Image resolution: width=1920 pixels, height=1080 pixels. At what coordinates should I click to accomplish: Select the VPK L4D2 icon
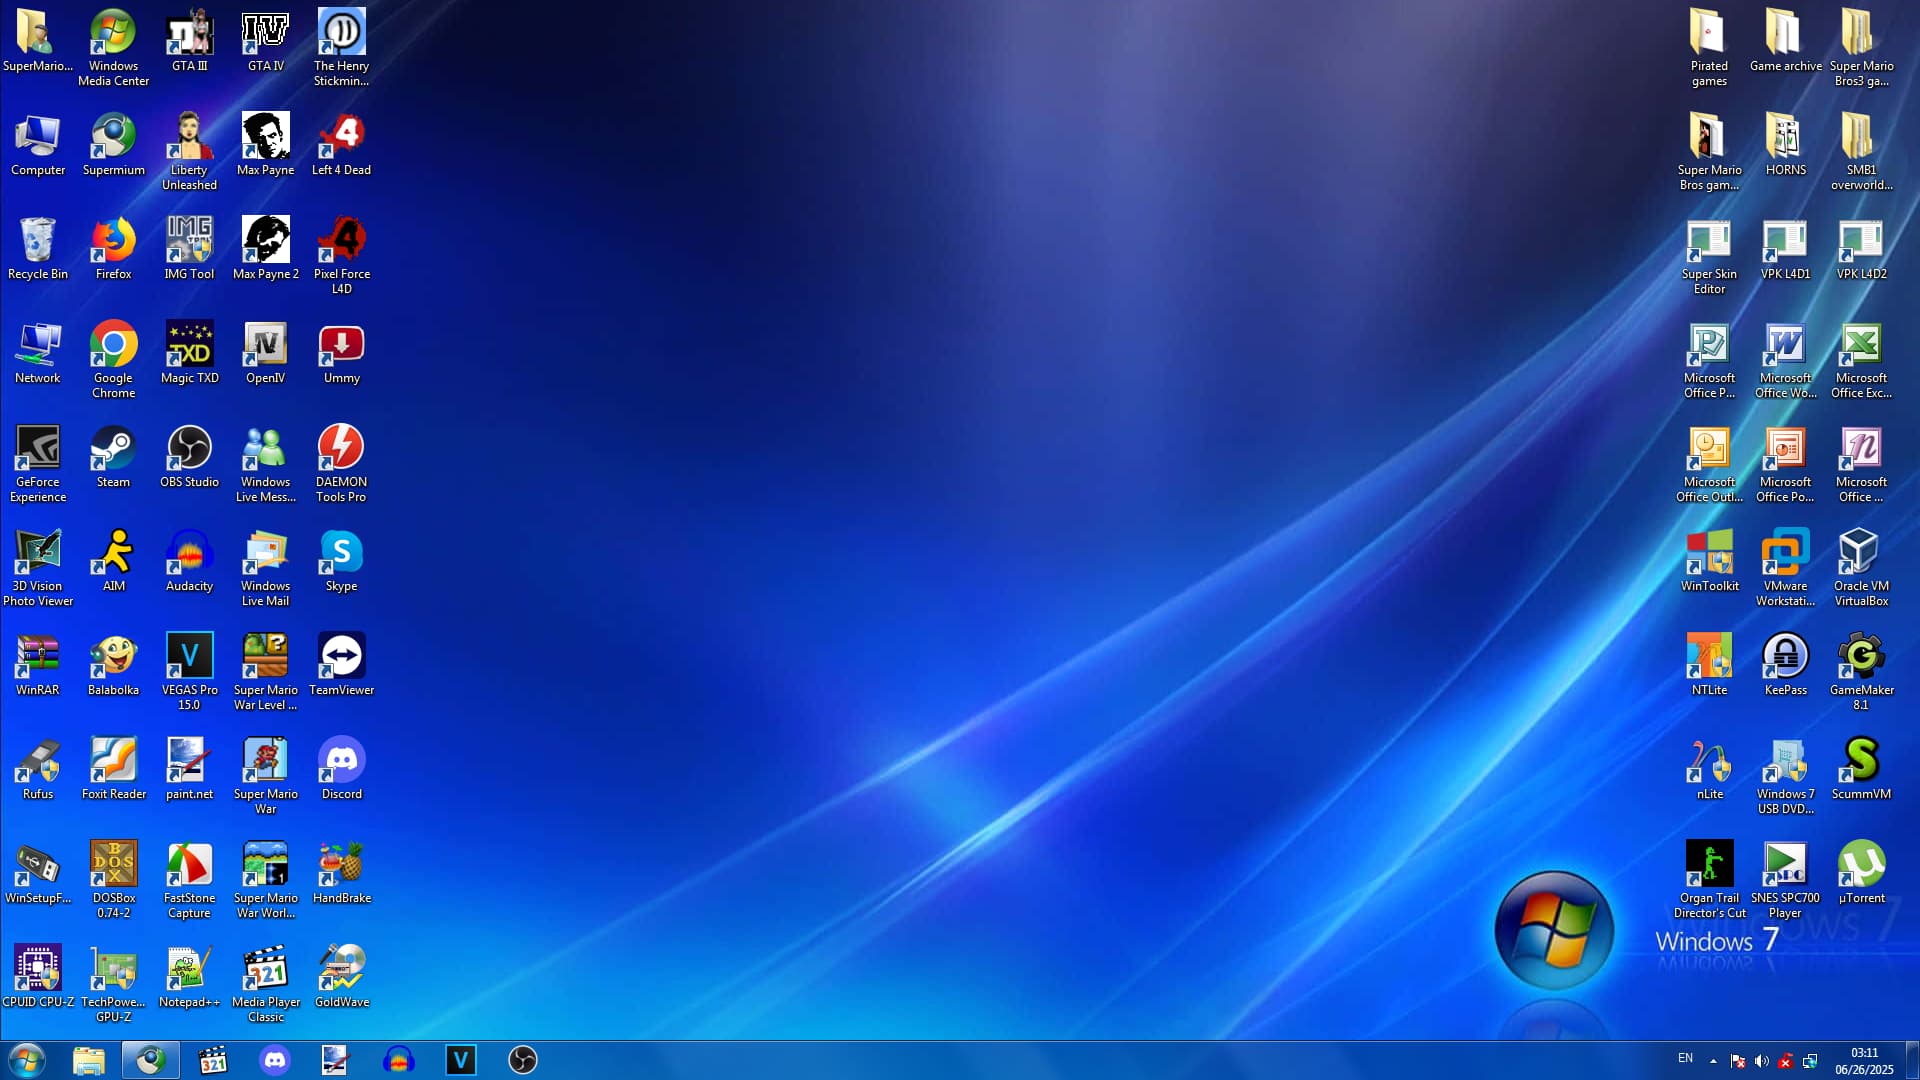point(1861,249)
